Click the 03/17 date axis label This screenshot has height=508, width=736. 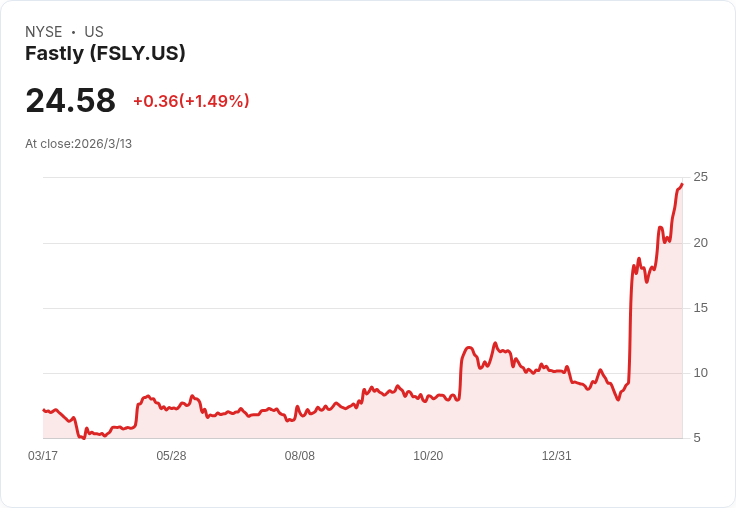[x=43, y=456]
